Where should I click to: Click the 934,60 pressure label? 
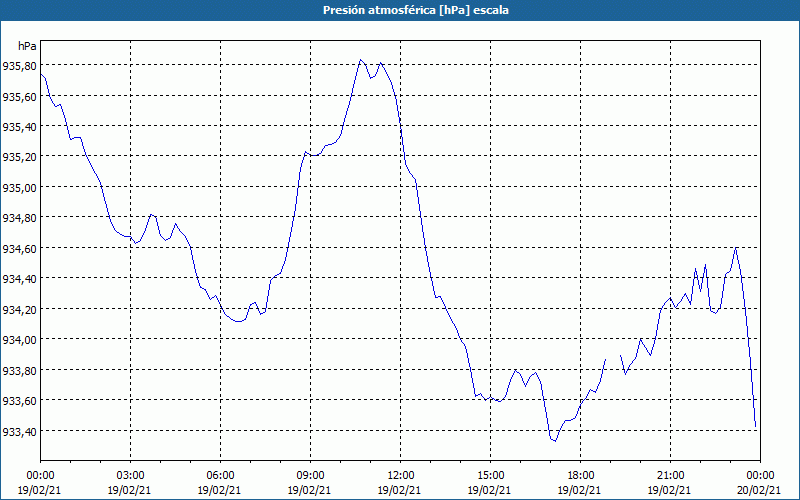click(19, 248)
